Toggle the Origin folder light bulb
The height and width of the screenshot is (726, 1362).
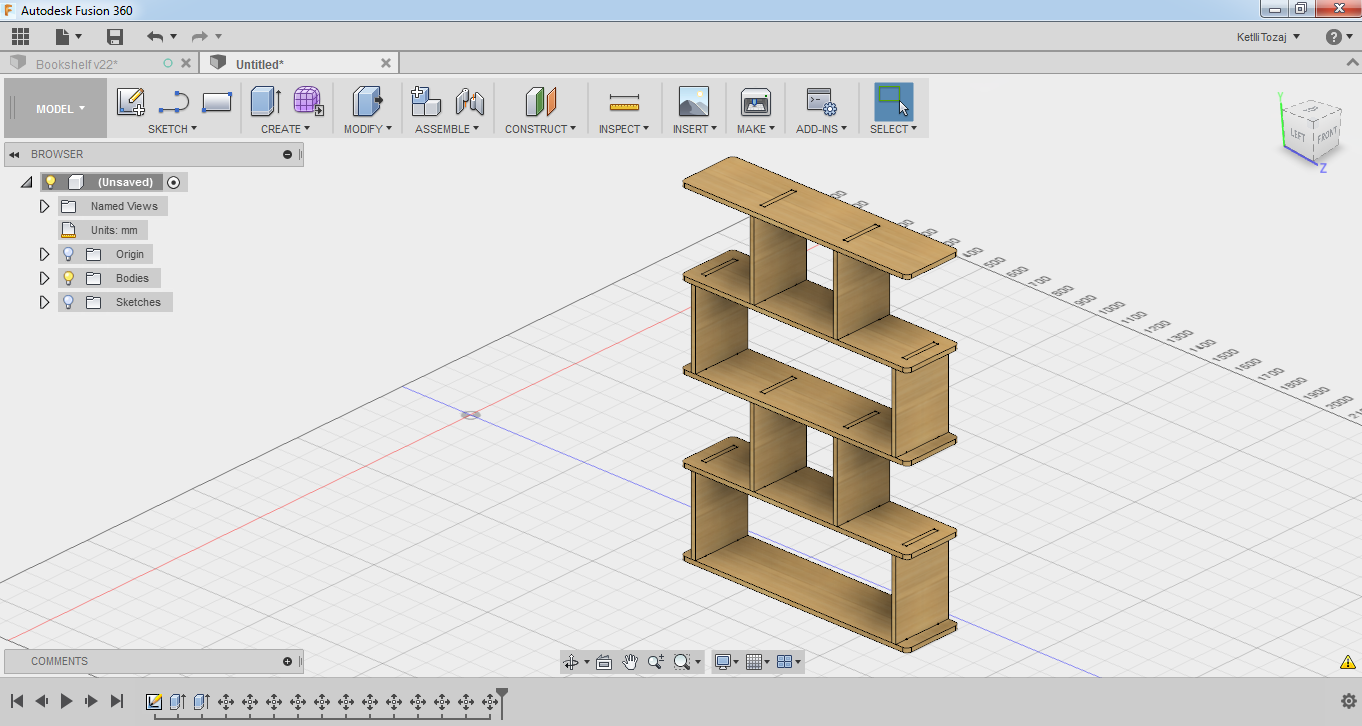(x=68, y=254)
